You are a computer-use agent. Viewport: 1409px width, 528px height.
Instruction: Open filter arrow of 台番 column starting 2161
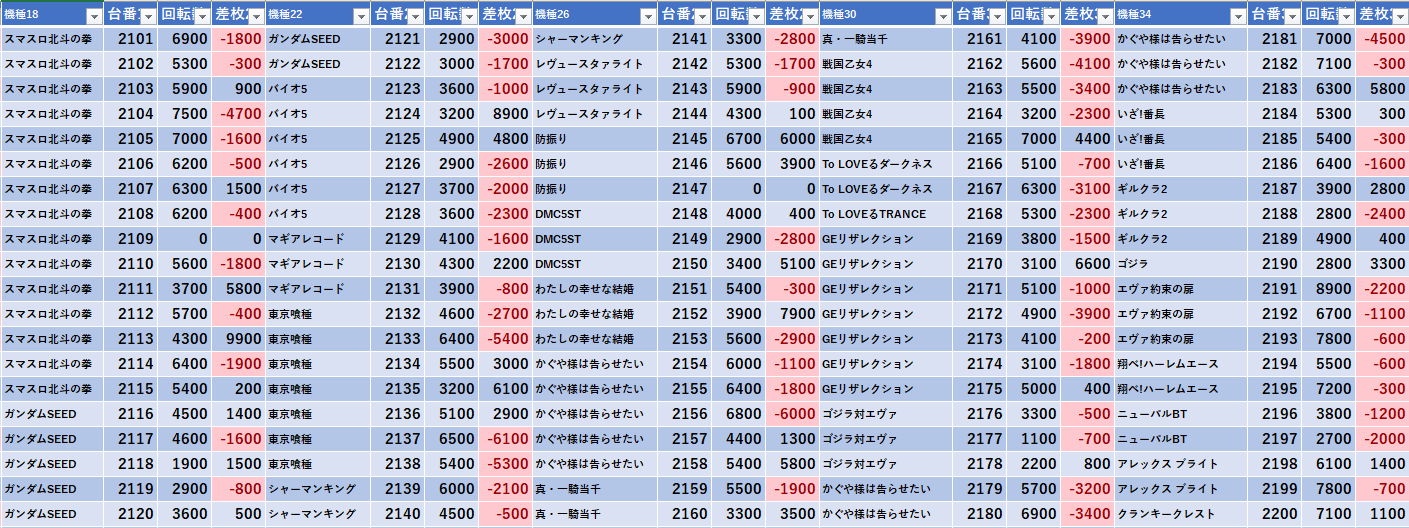[995, 16]
